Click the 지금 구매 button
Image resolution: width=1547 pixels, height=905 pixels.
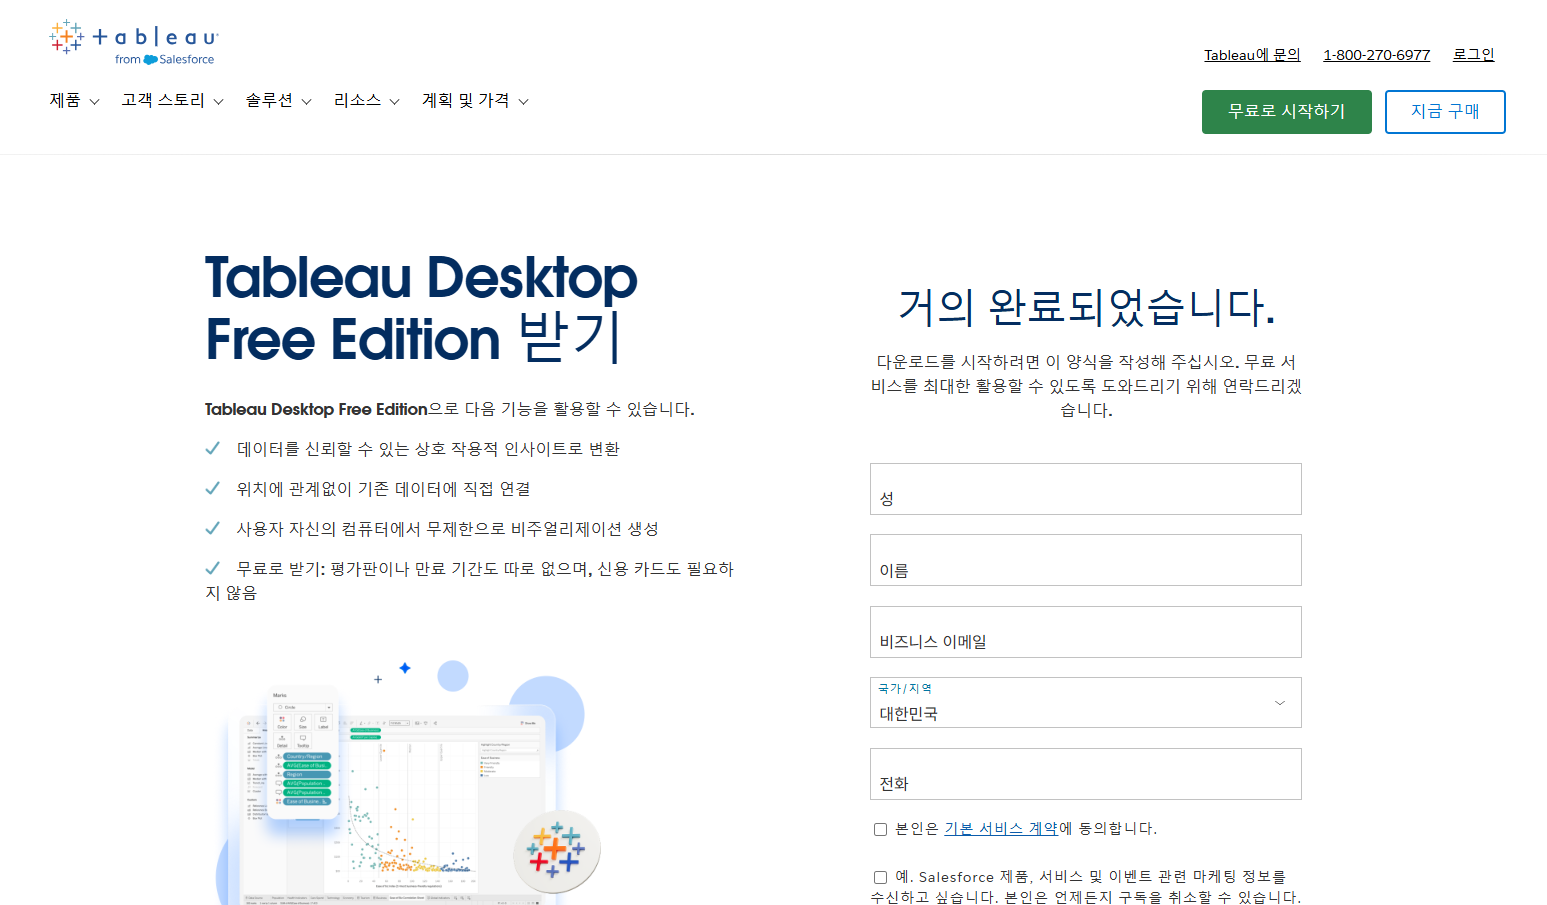pyautogui.click(x=1445, y=112)
